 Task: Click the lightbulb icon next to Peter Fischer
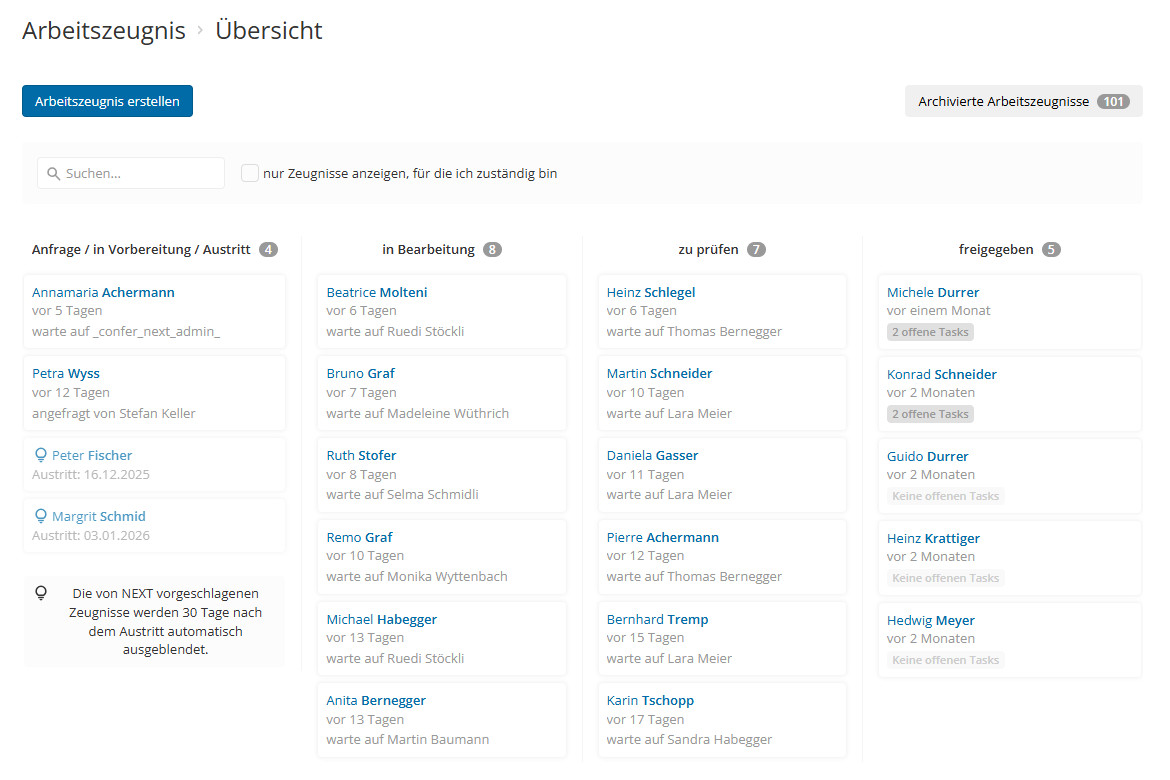40,455
